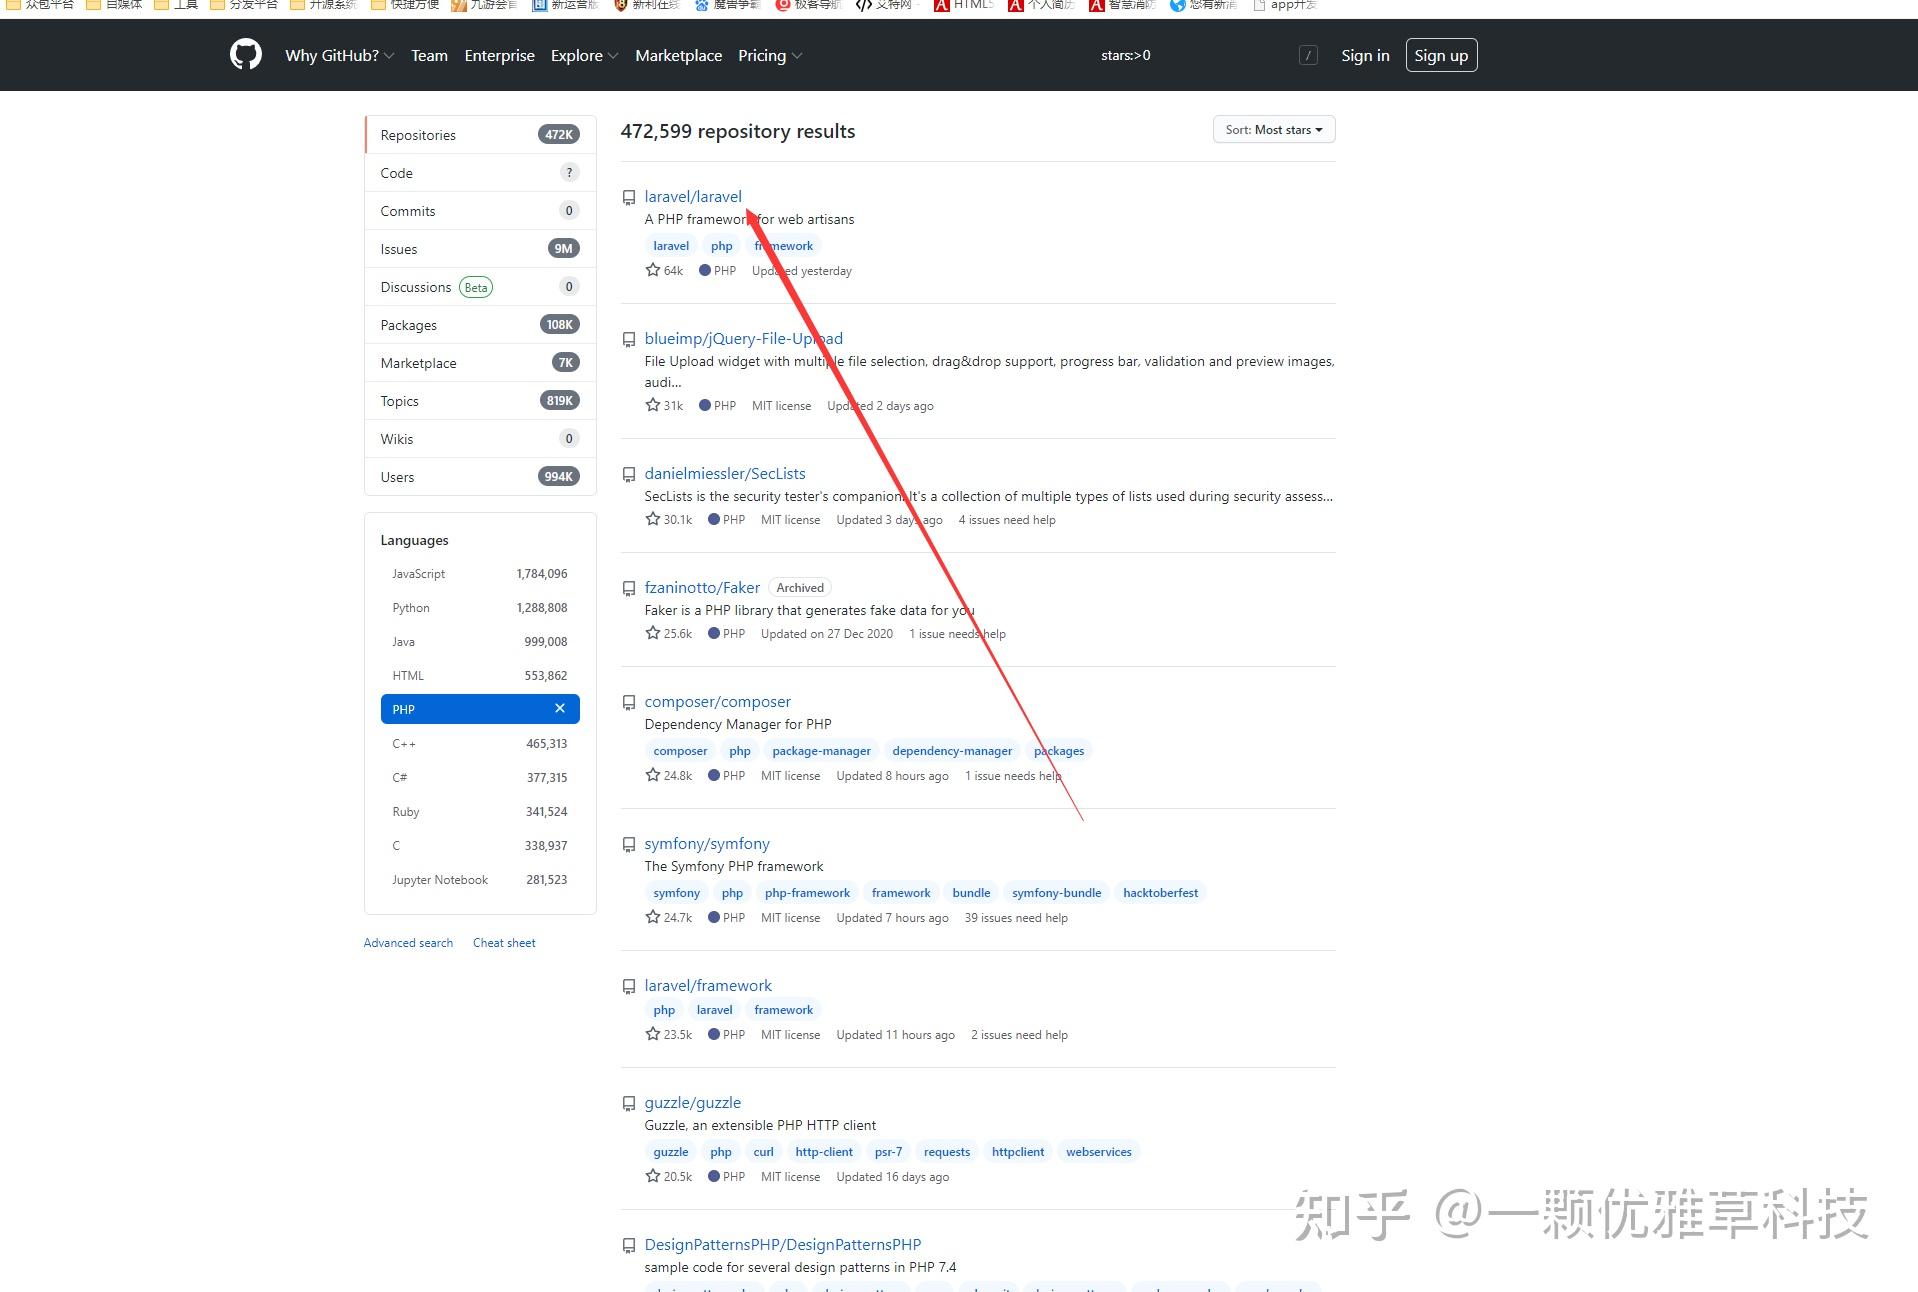Click the repo icon beside danielmiessler/SecLists
The width and height of the screenshot is (1918, 1292).
pyautogui.click(x=629, y=474)
